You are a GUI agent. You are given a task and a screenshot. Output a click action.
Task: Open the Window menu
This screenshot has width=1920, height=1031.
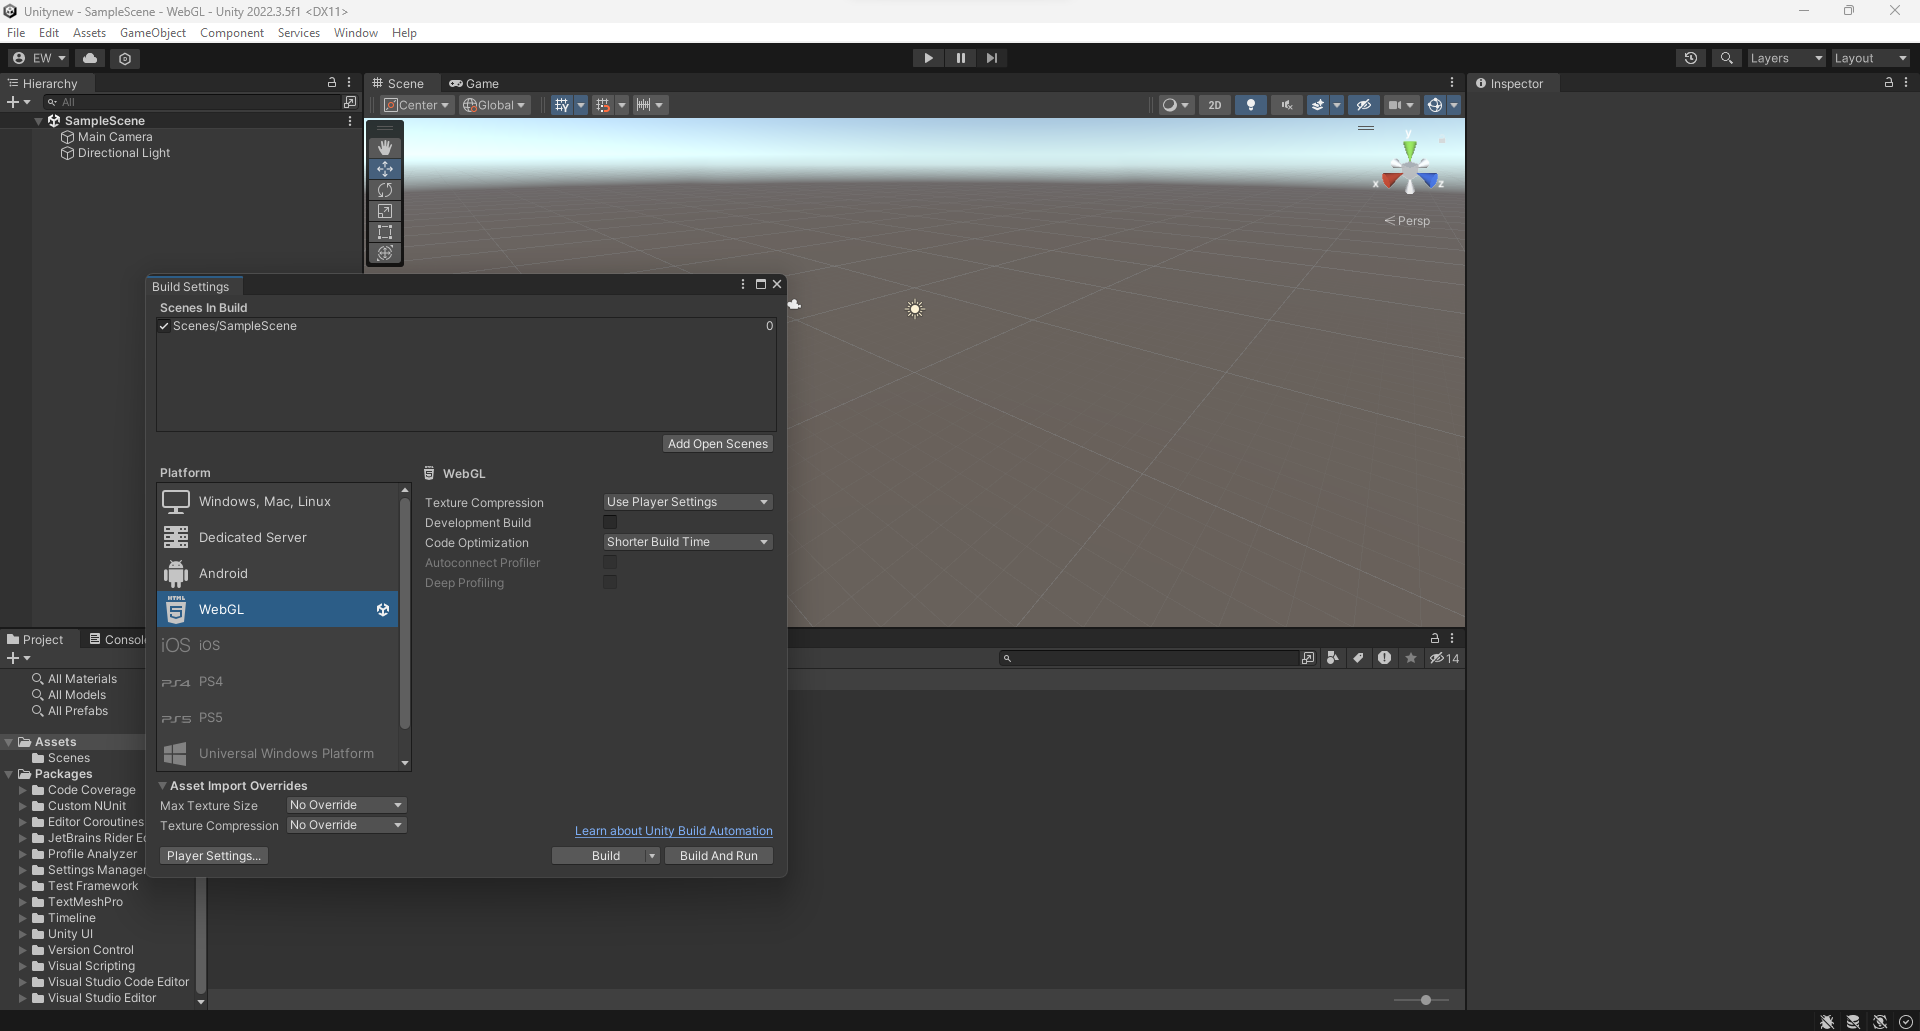click(356, 33)
